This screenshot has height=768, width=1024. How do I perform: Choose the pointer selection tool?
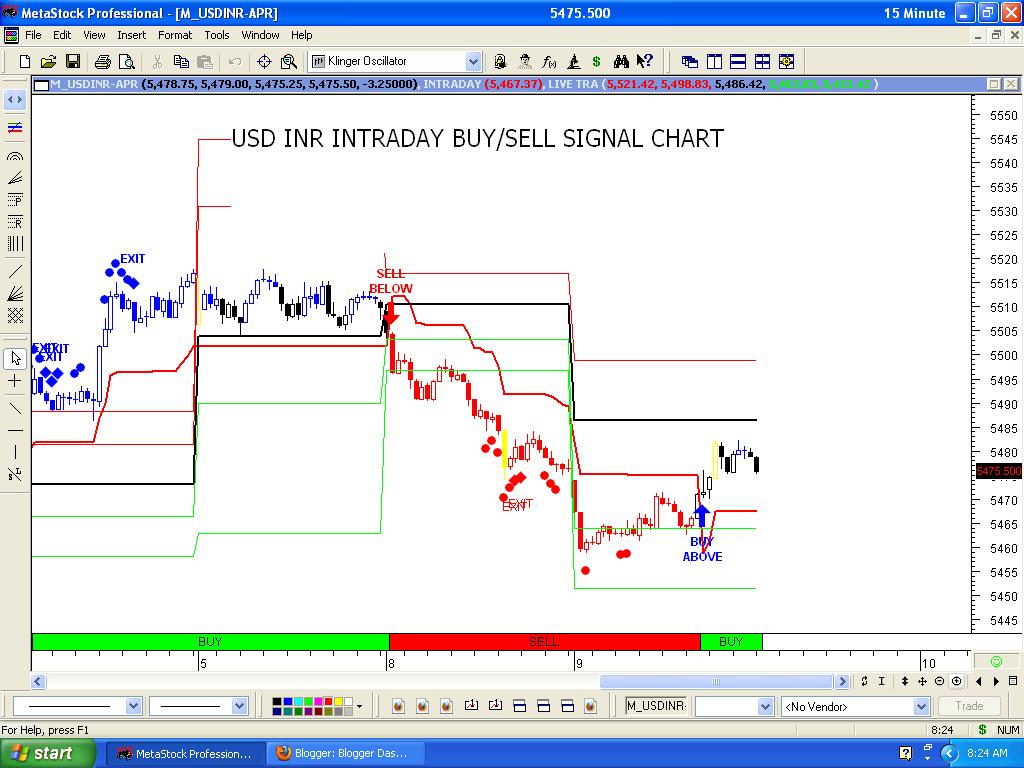tap(13, 358)
